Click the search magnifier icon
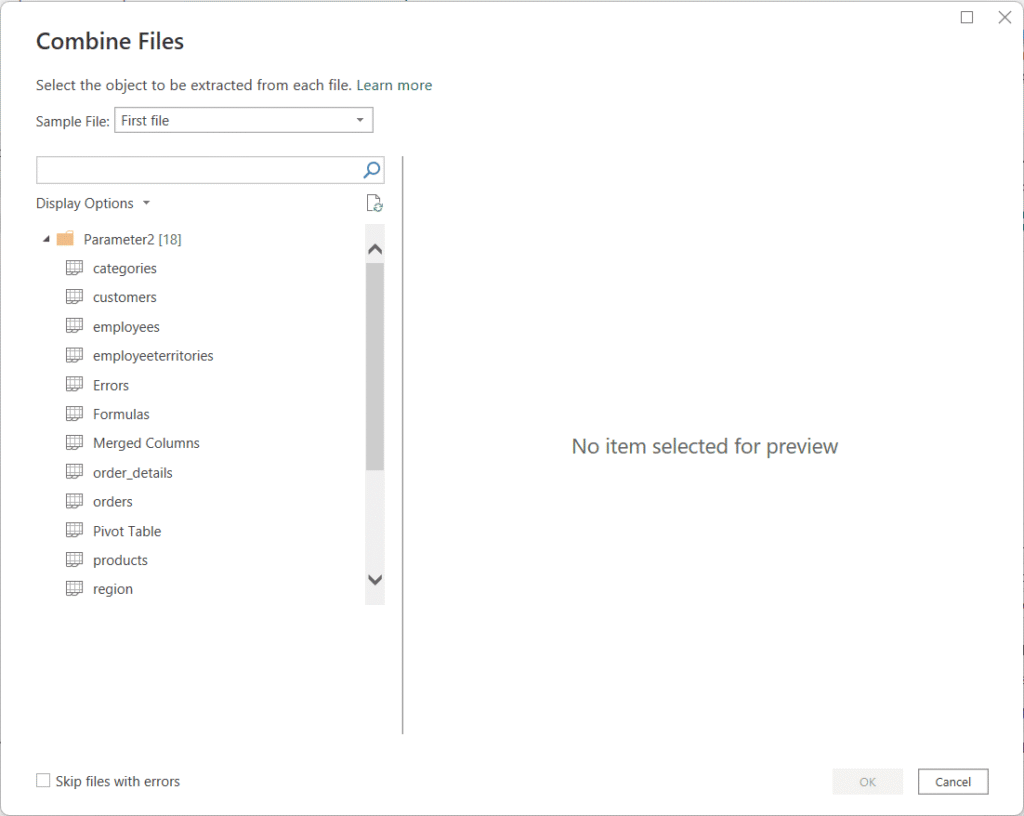Viewport: 1024px width, 816px height. 371,169
